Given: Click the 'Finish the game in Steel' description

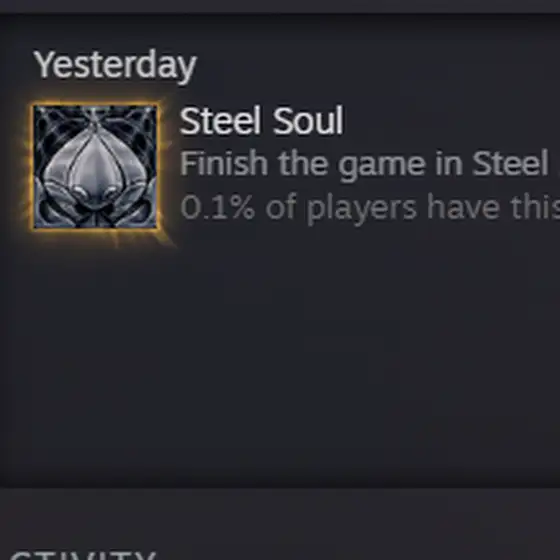Looking at the screenshot, I should point(364,164).
